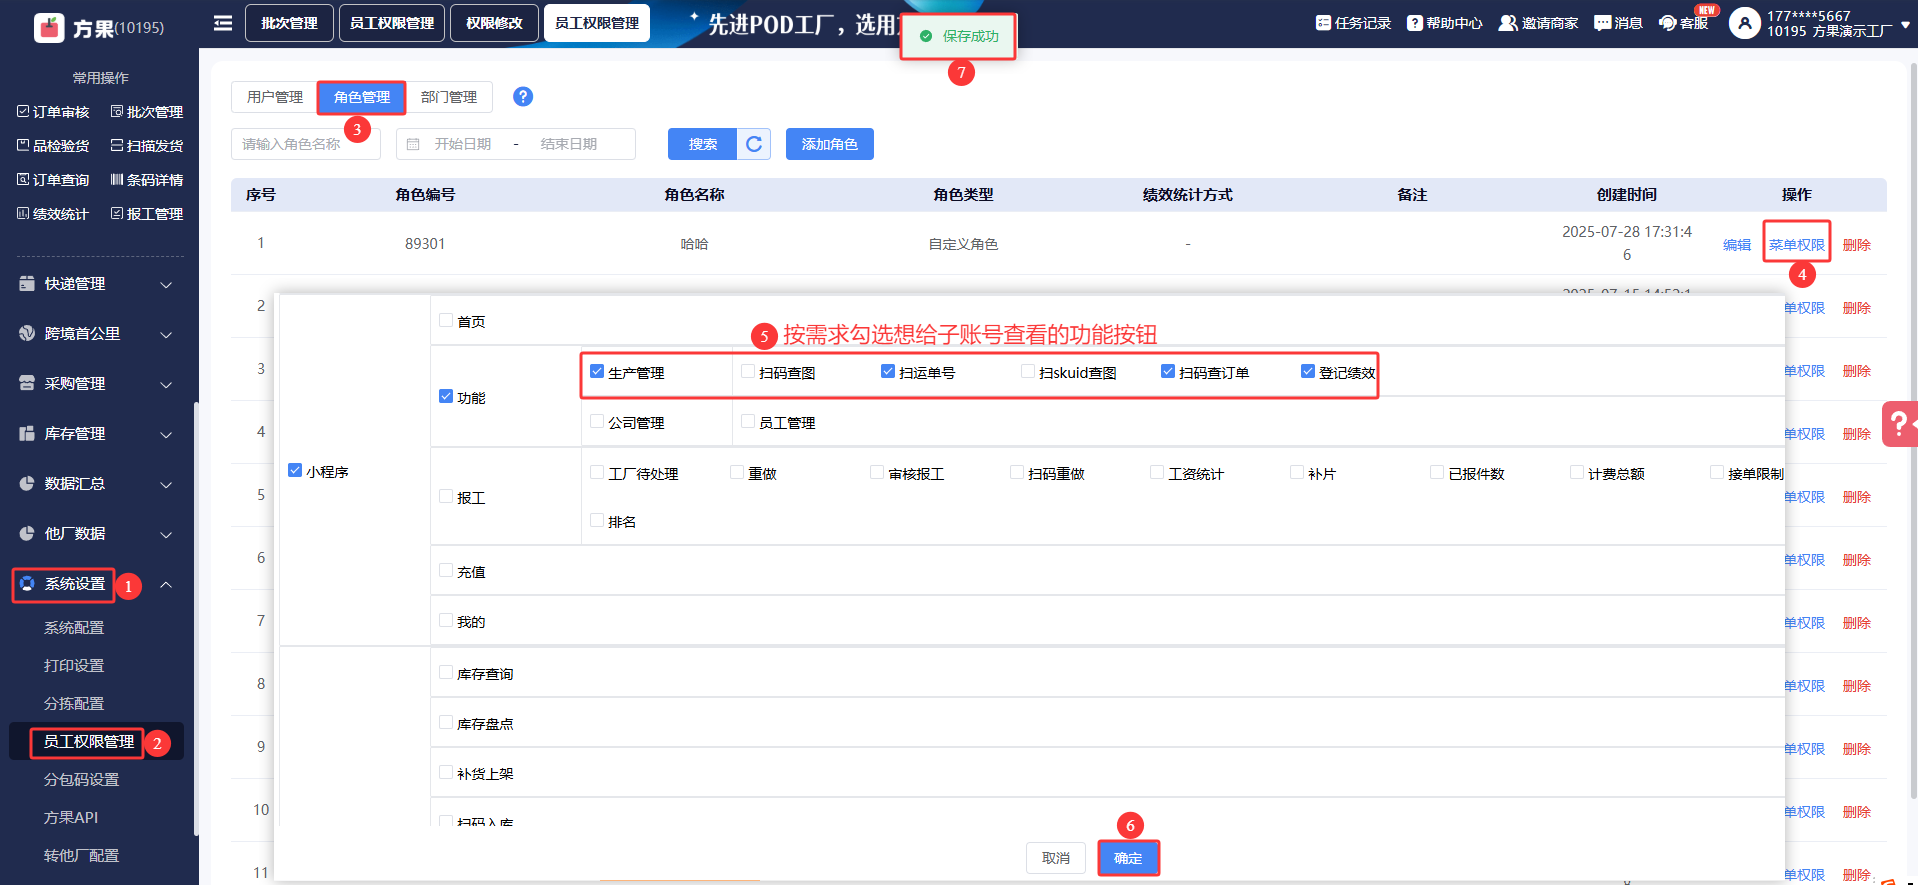Click the blue help question mark icon
The image size is (1918, 885).
tap(523, 96)
